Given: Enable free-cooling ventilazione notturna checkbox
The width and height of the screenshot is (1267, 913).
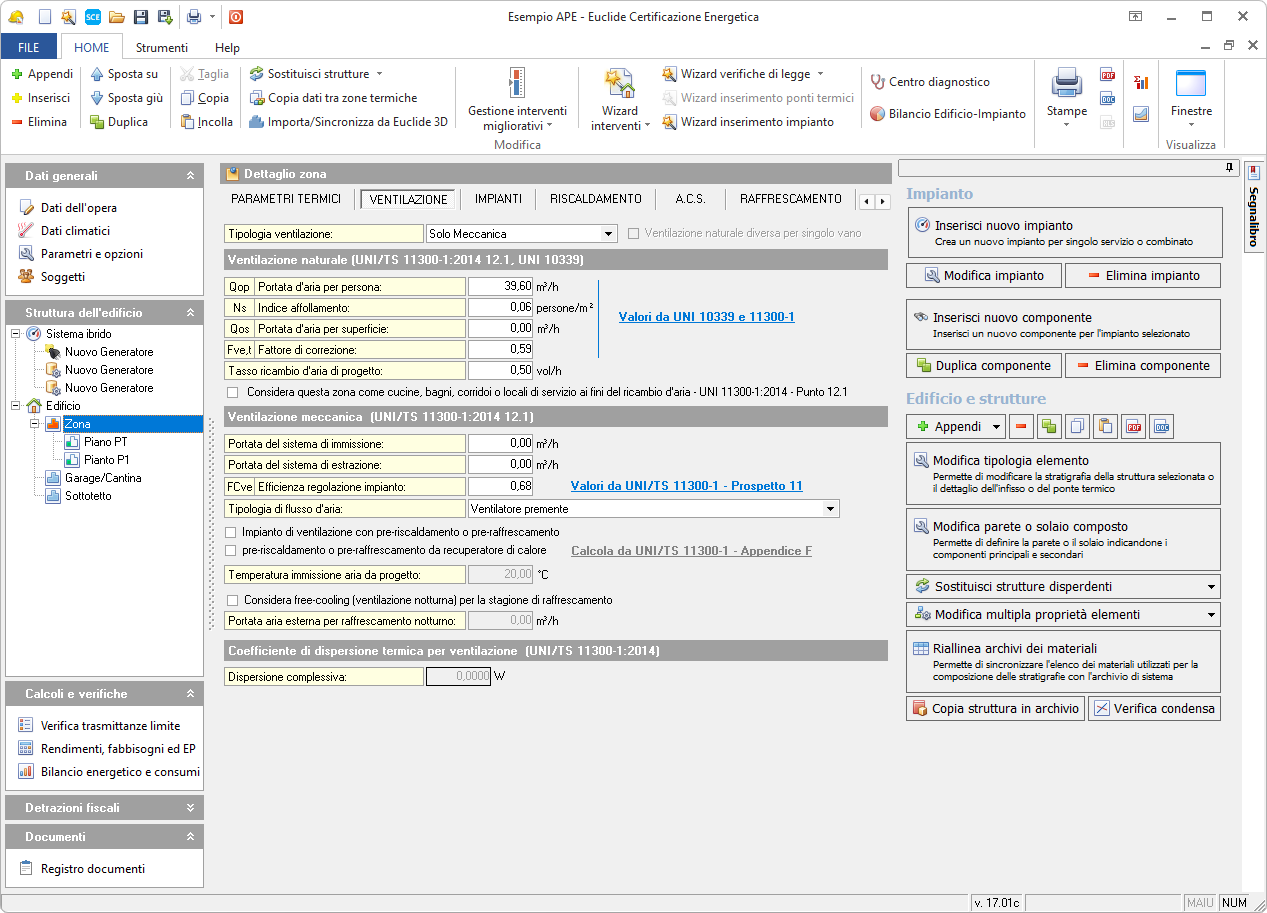Looking at the screenshot, I should pos(233,600).
